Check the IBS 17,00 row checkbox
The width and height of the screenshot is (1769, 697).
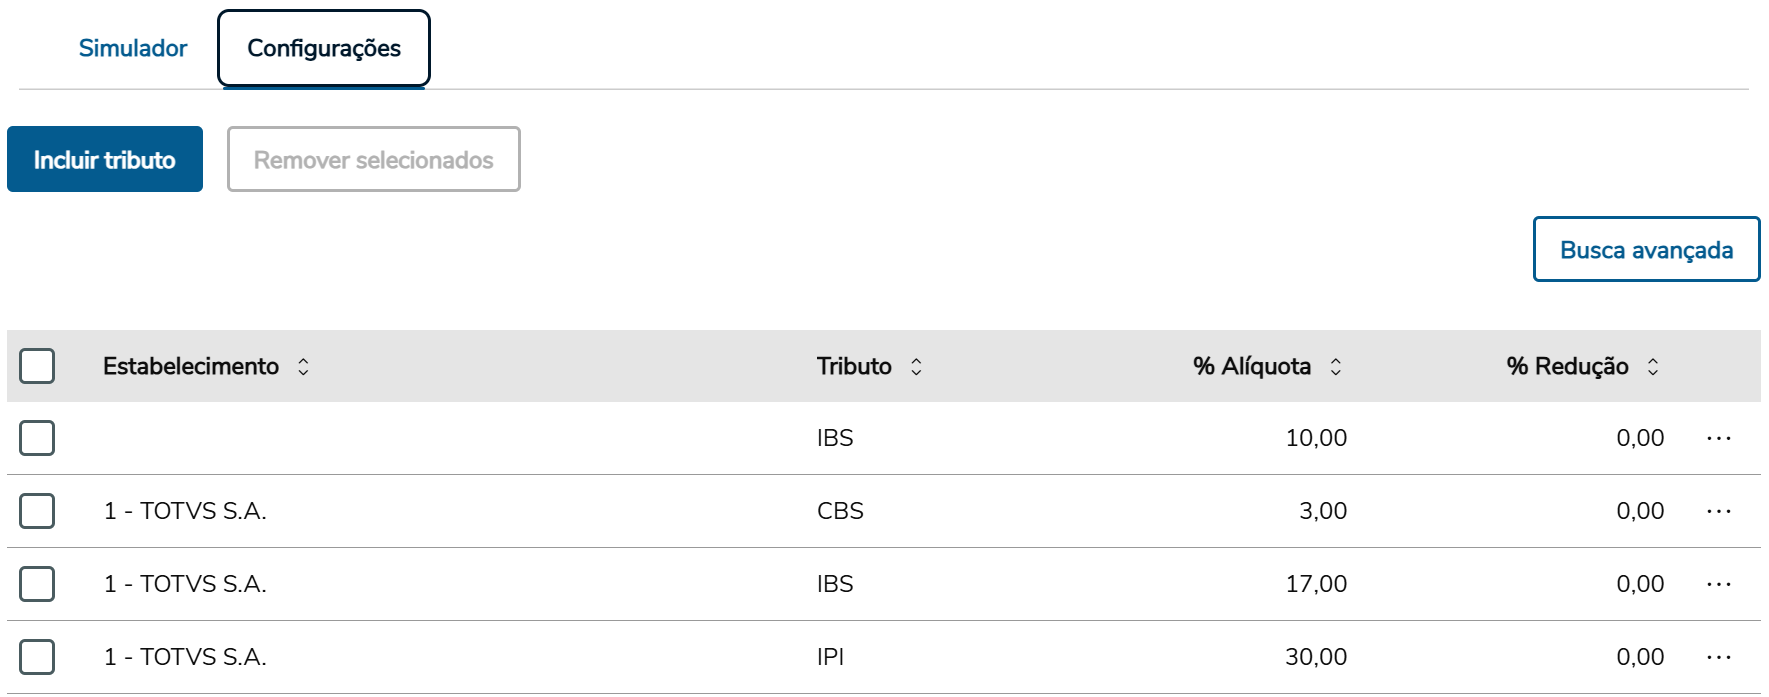[37, 584]
